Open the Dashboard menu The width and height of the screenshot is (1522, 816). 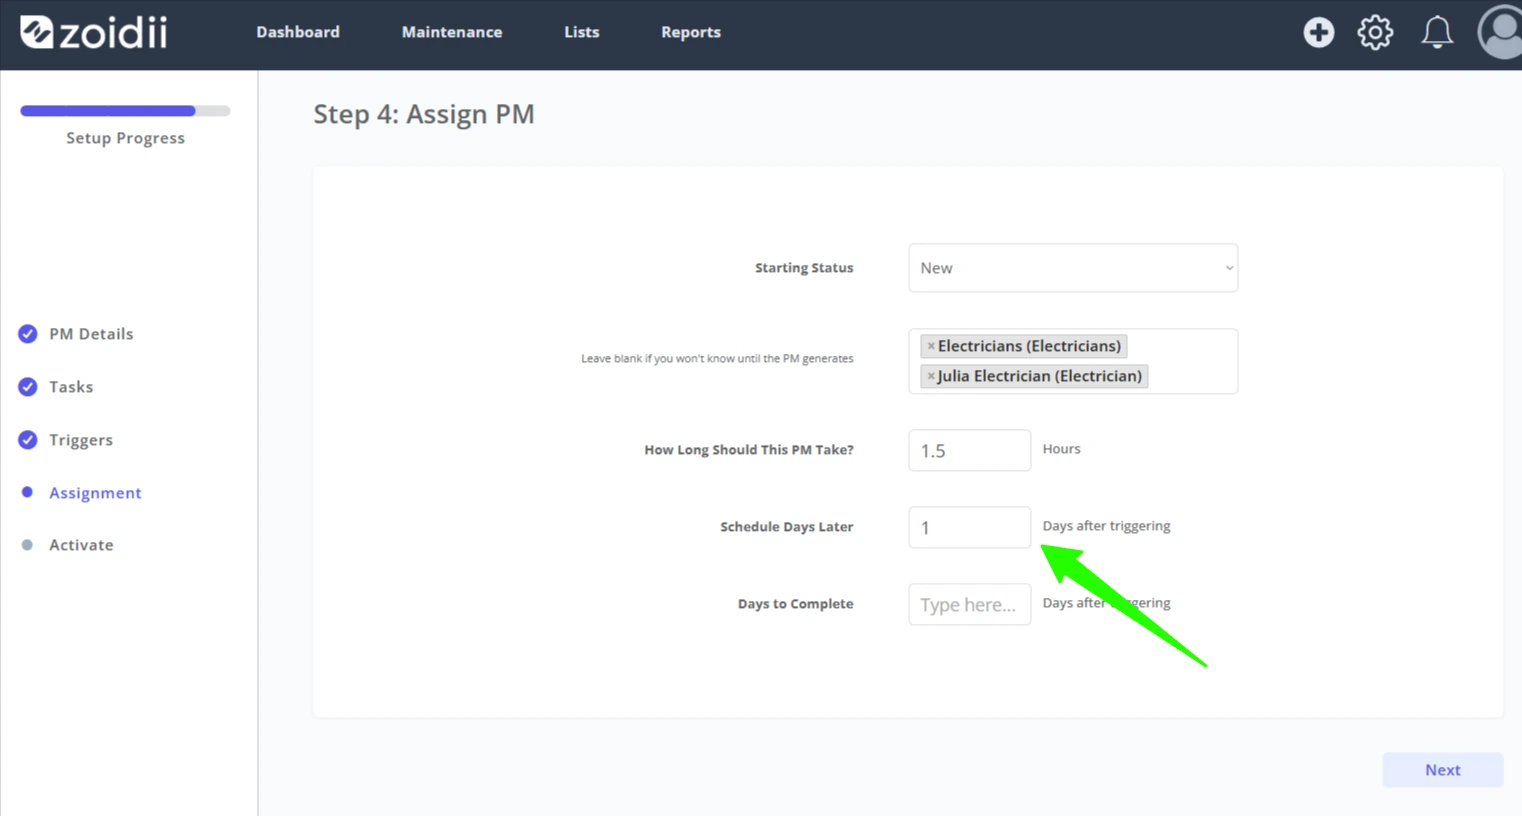(x=298, y=32)
